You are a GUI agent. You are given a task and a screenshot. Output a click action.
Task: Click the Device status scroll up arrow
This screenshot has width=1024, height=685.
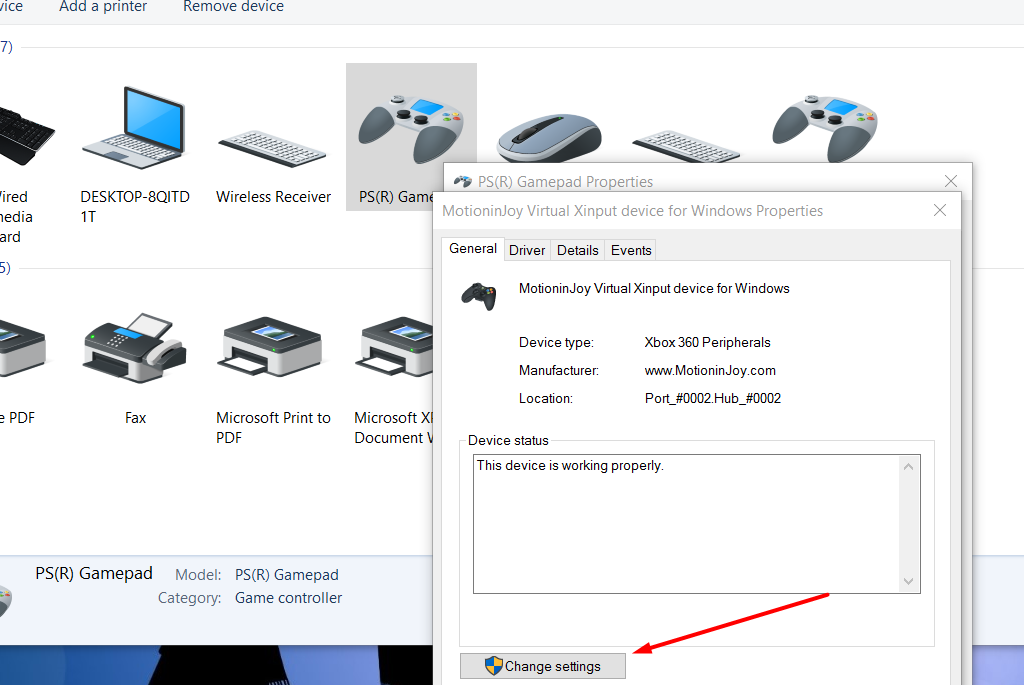[x=908, y=467]
